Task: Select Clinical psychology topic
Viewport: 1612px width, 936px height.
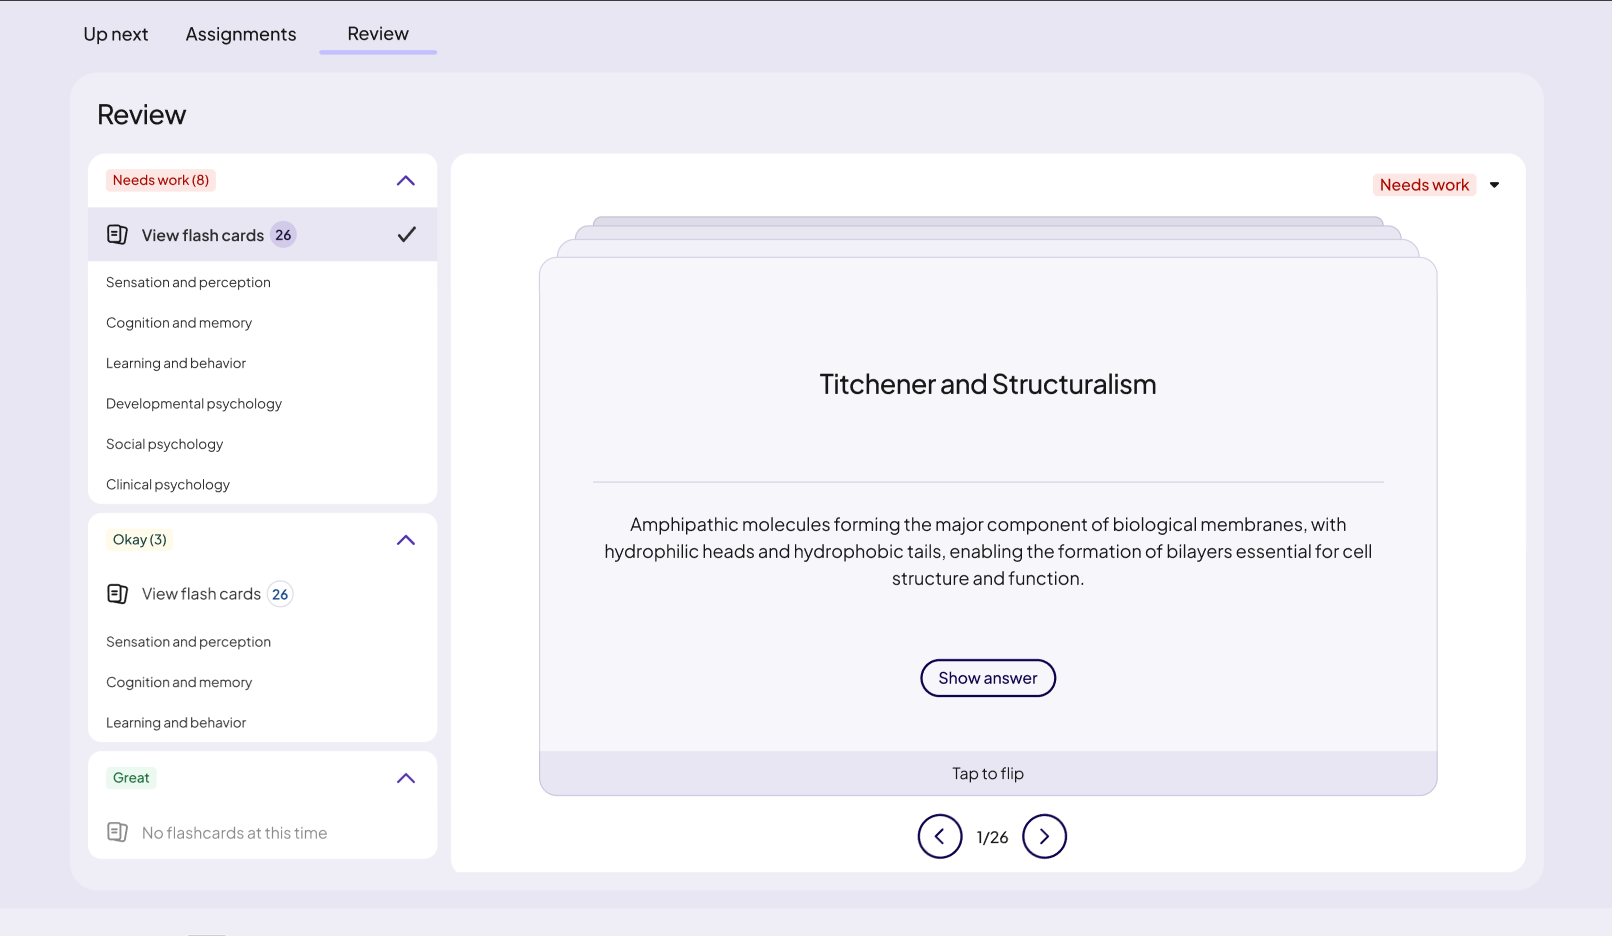Action: point(168,485)
